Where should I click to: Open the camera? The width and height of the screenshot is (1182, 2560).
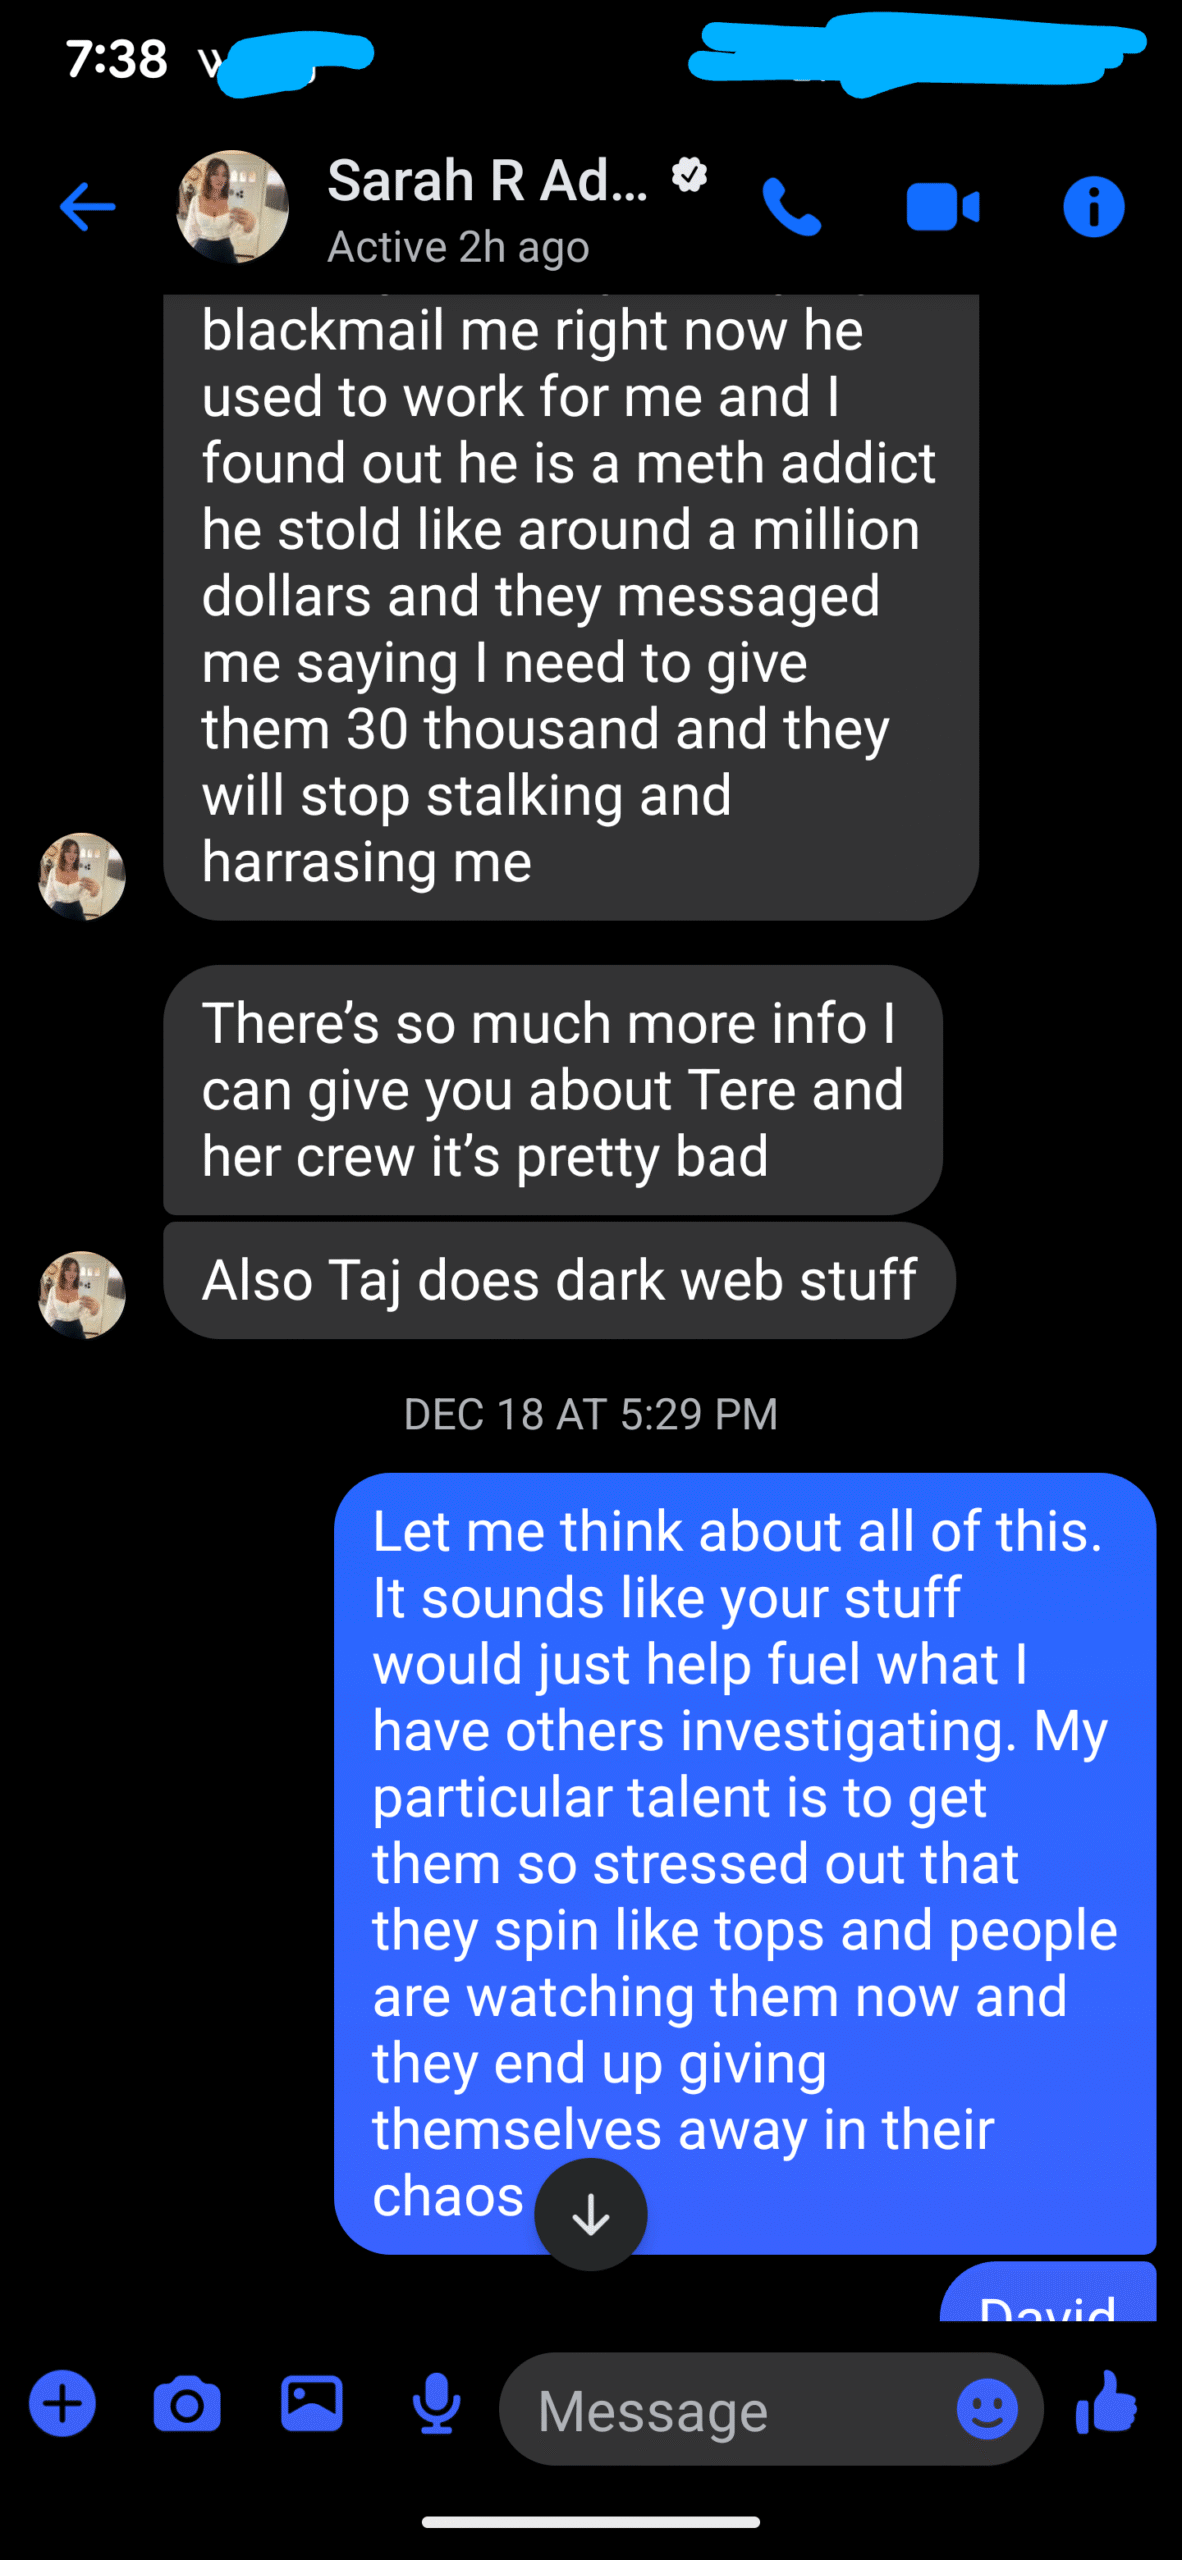pos(187,2403)
